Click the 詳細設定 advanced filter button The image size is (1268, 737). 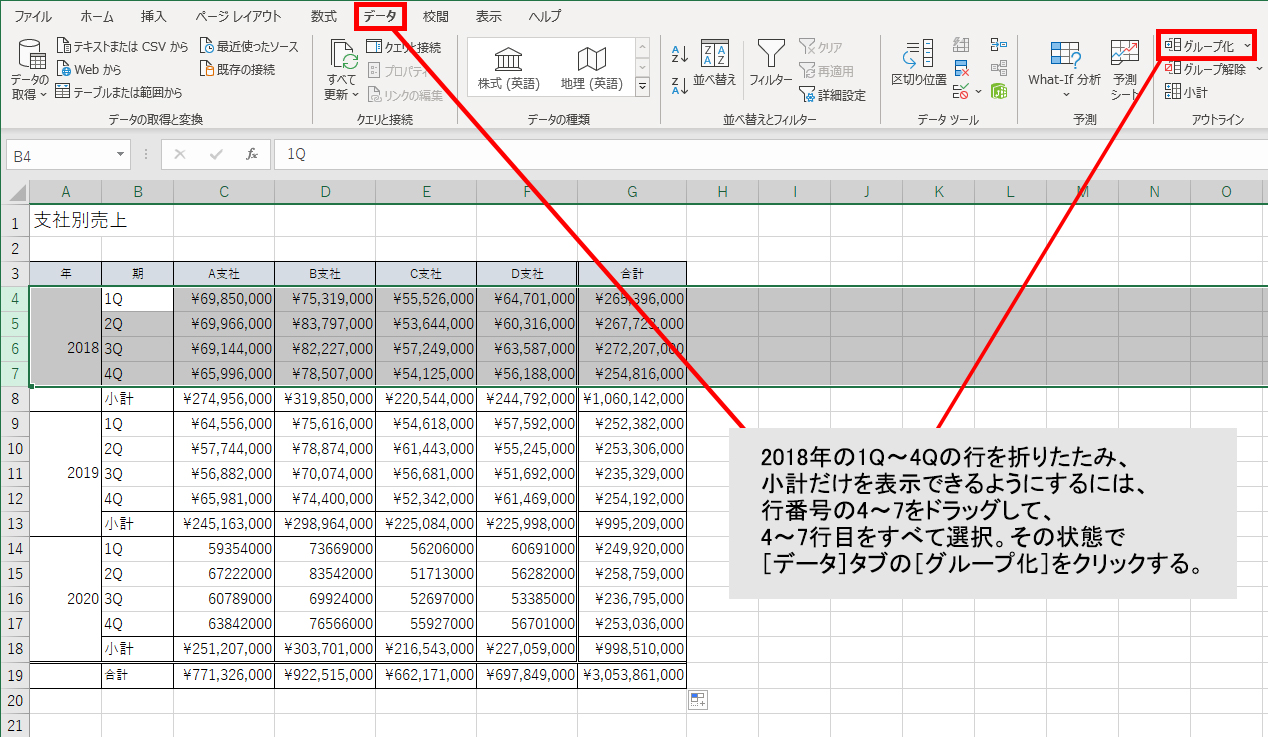click(832, 95)
